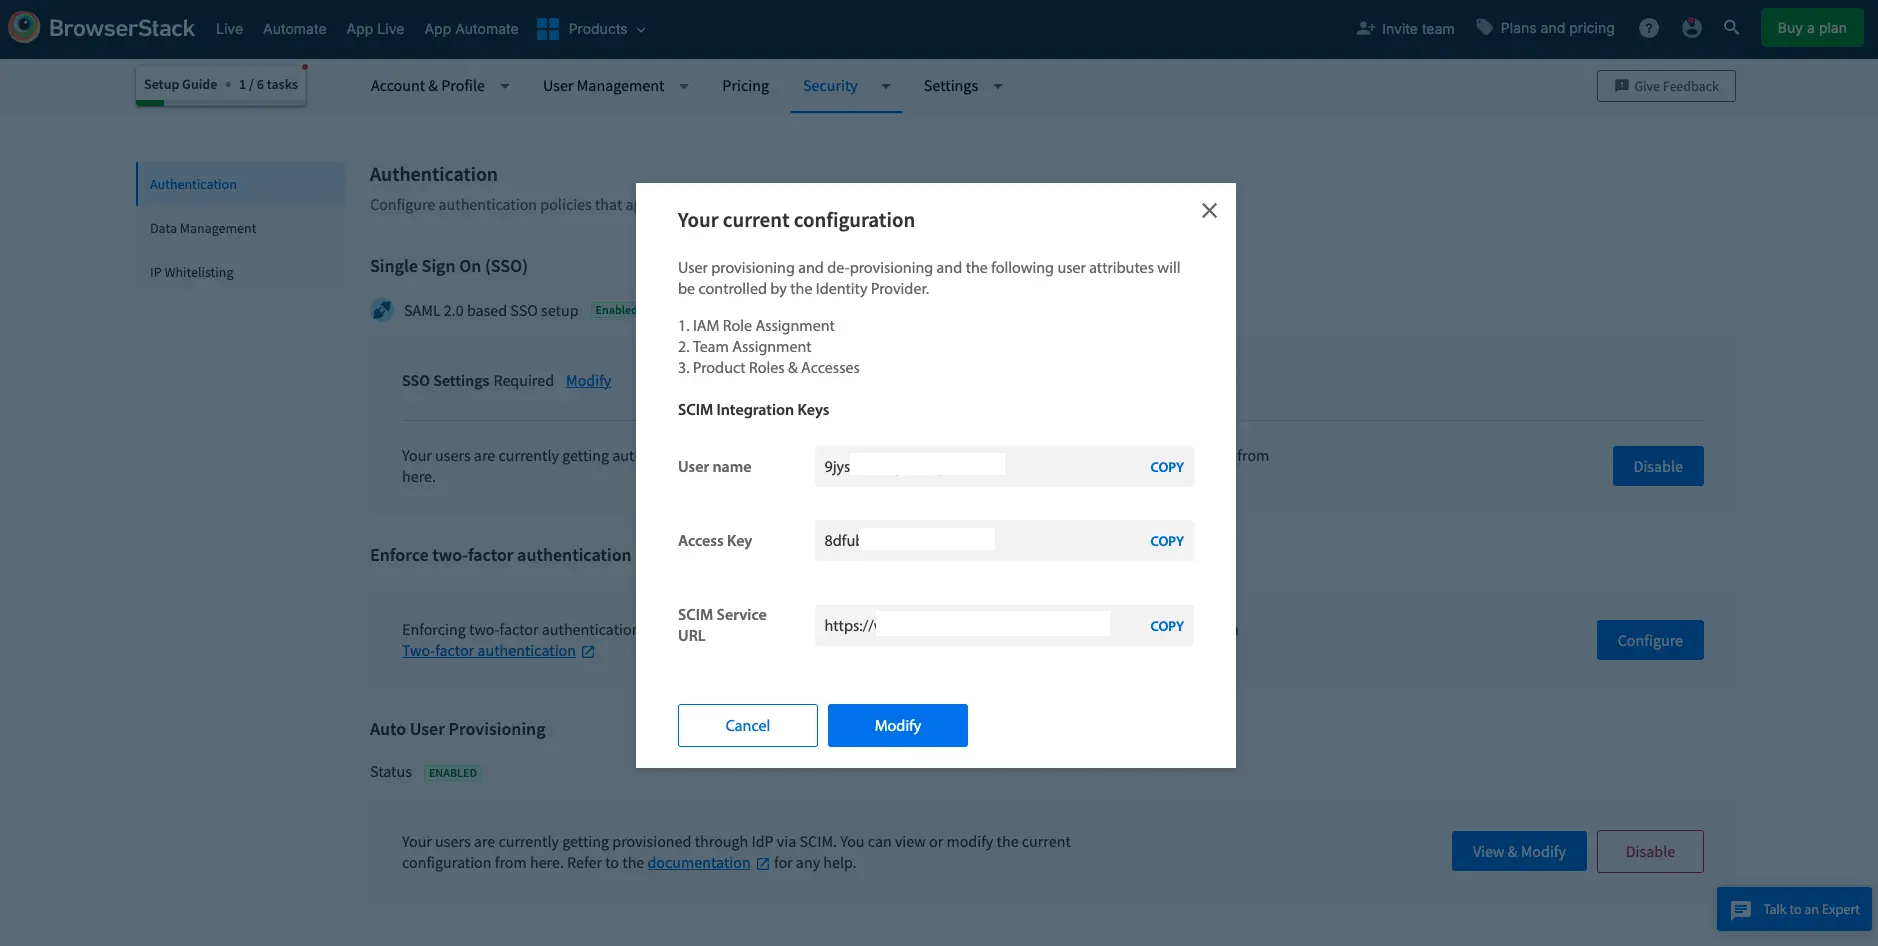Copy the SCIM Service URL
Image resolution: width=1878 pixels, height=946 pixels.
coord(1166,626)
